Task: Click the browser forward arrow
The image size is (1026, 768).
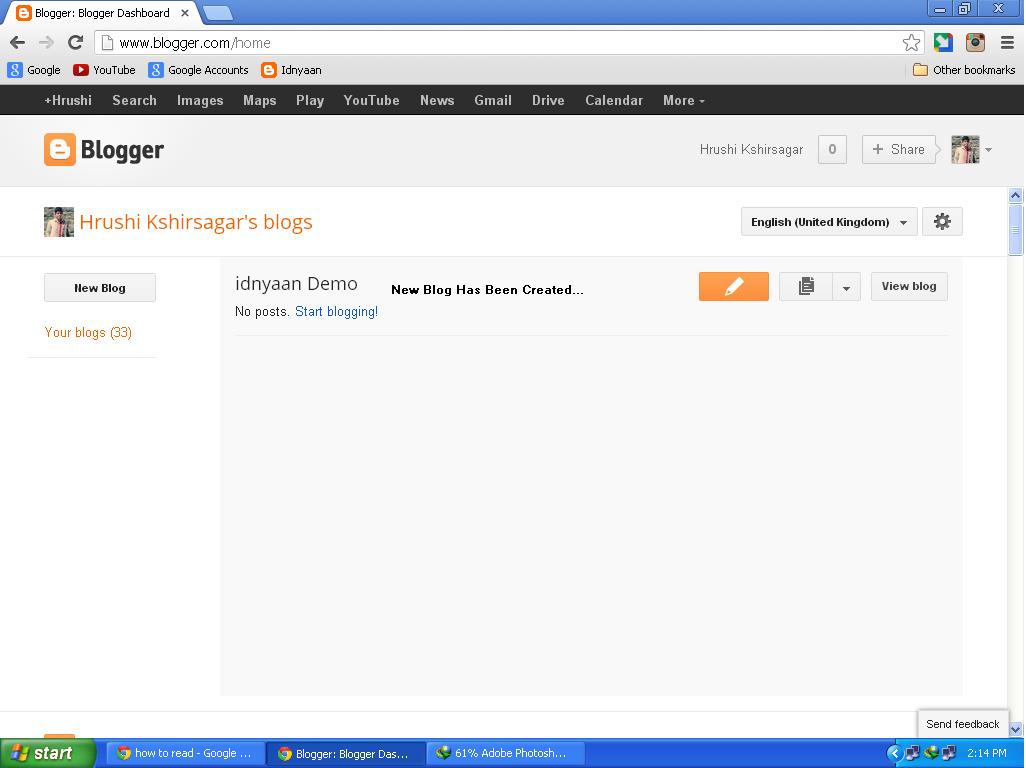Action: tap(46, 43)
